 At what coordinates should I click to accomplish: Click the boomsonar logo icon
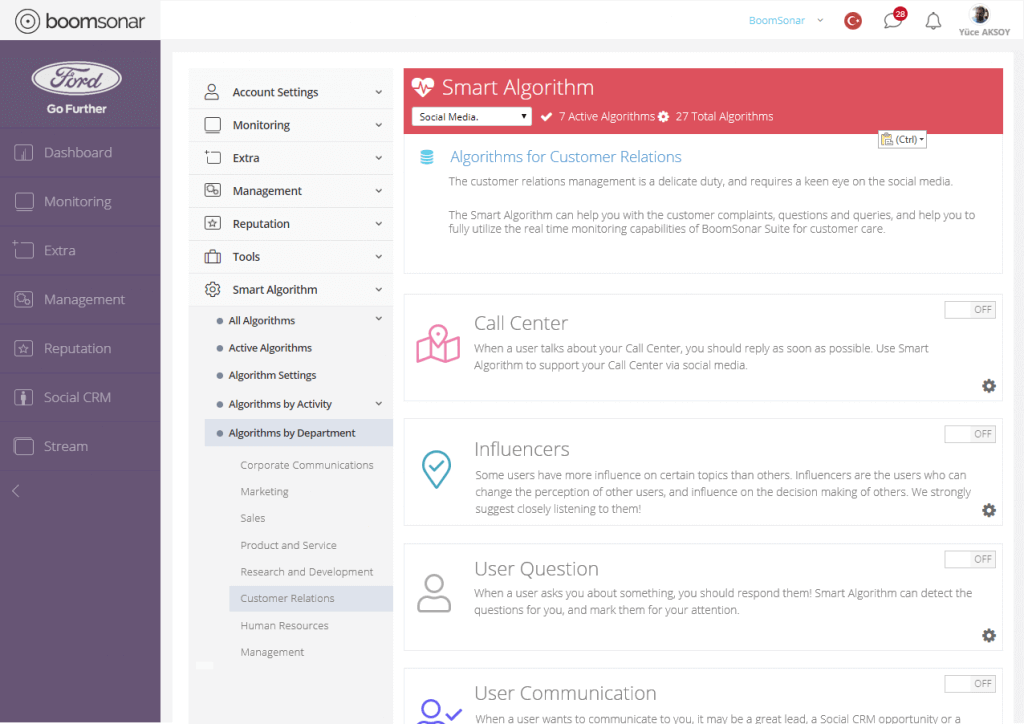[x=27, y=21]
